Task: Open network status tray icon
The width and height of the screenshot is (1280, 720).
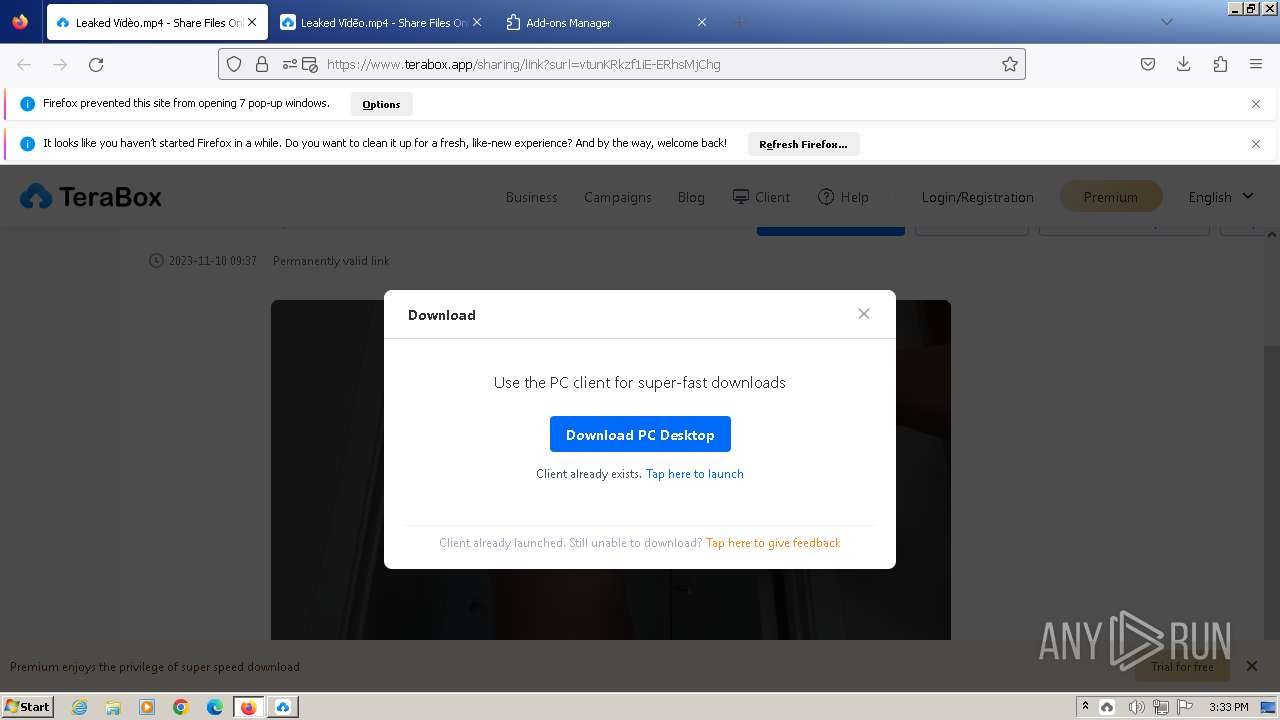Action: (x=1161, y=707)
